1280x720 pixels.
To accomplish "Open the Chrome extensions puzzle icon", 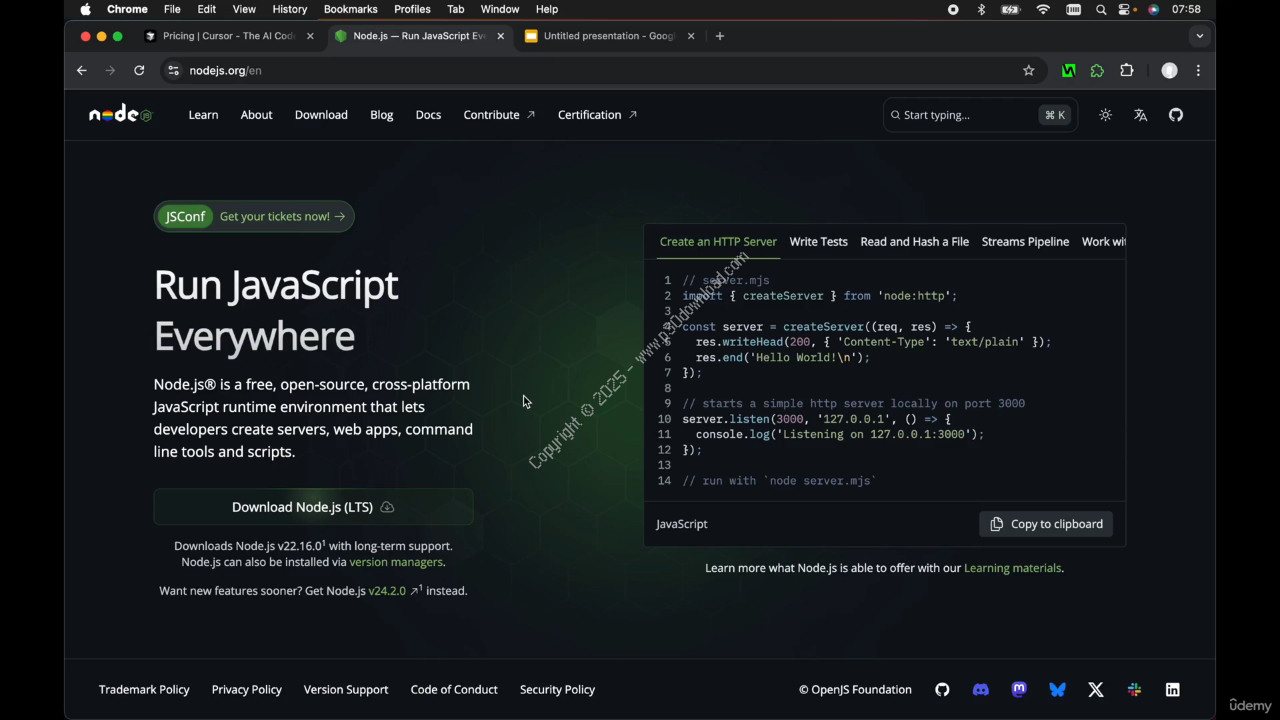I will point(1127,71).
